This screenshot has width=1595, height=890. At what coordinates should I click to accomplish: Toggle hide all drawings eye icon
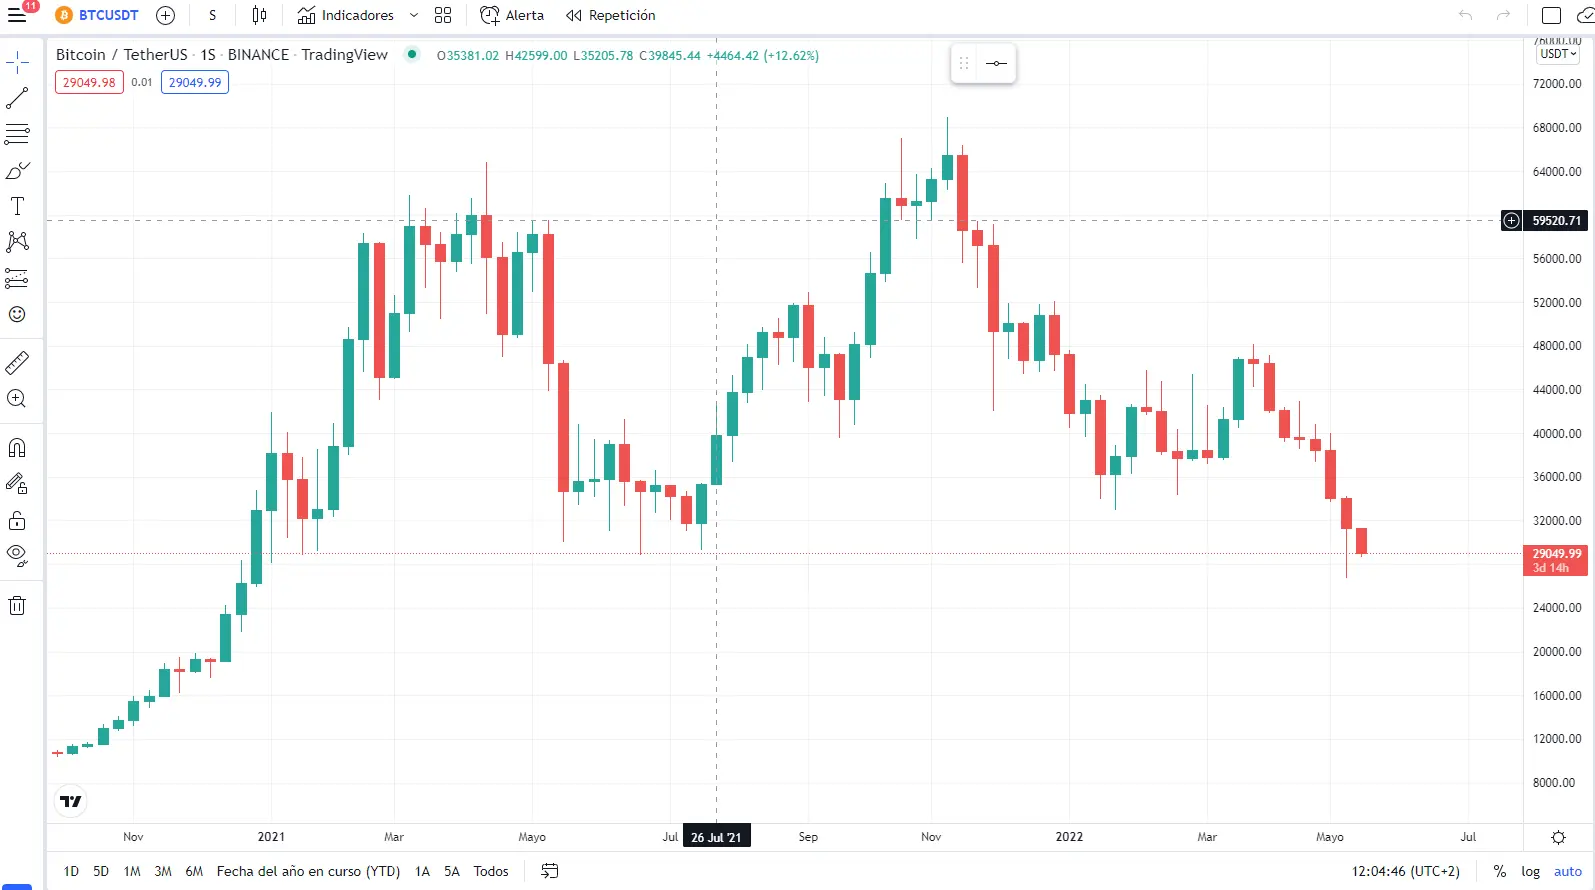(x=17, y=555)
